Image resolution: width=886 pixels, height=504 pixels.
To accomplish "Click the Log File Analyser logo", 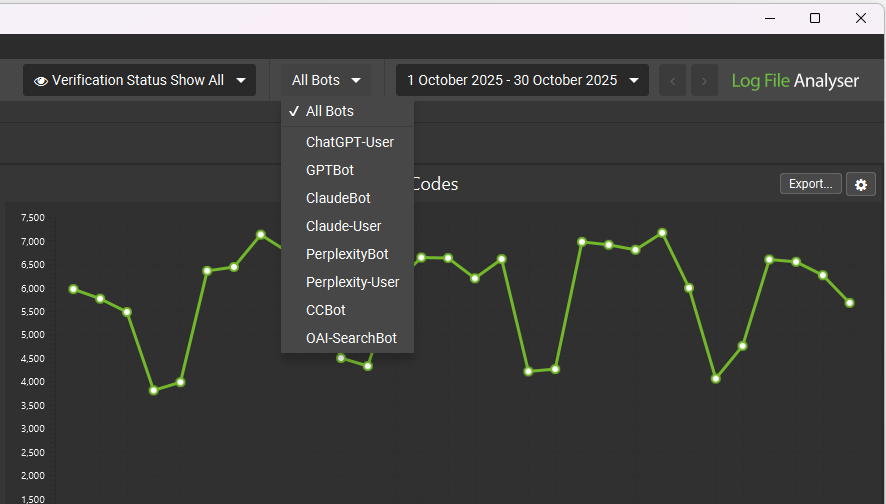I will tap(795, 81).
